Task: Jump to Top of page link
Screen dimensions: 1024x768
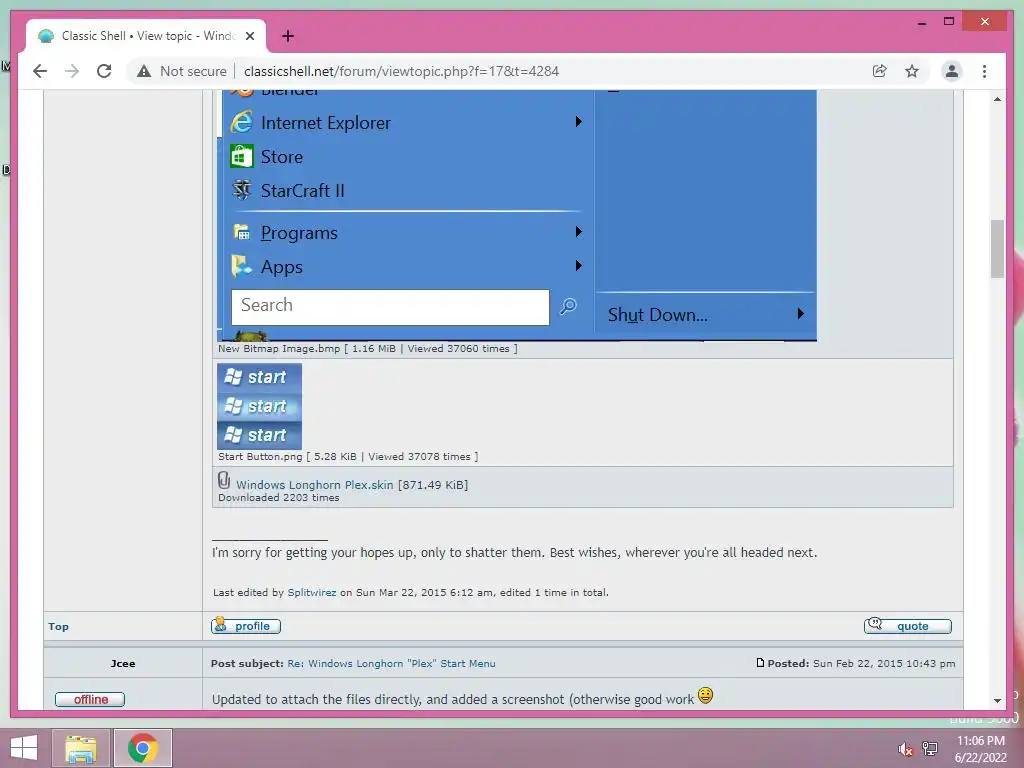Action: pos(58,626)
